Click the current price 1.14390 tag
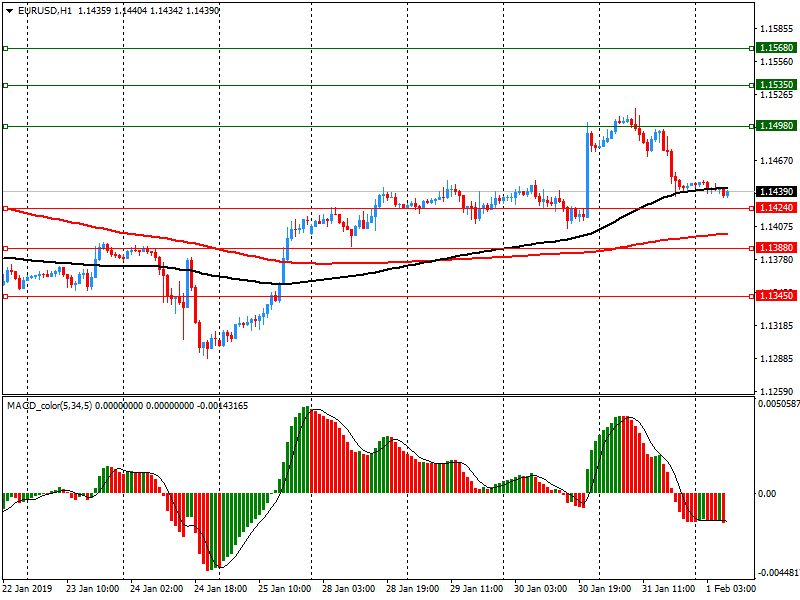 (x=776, y=191)
